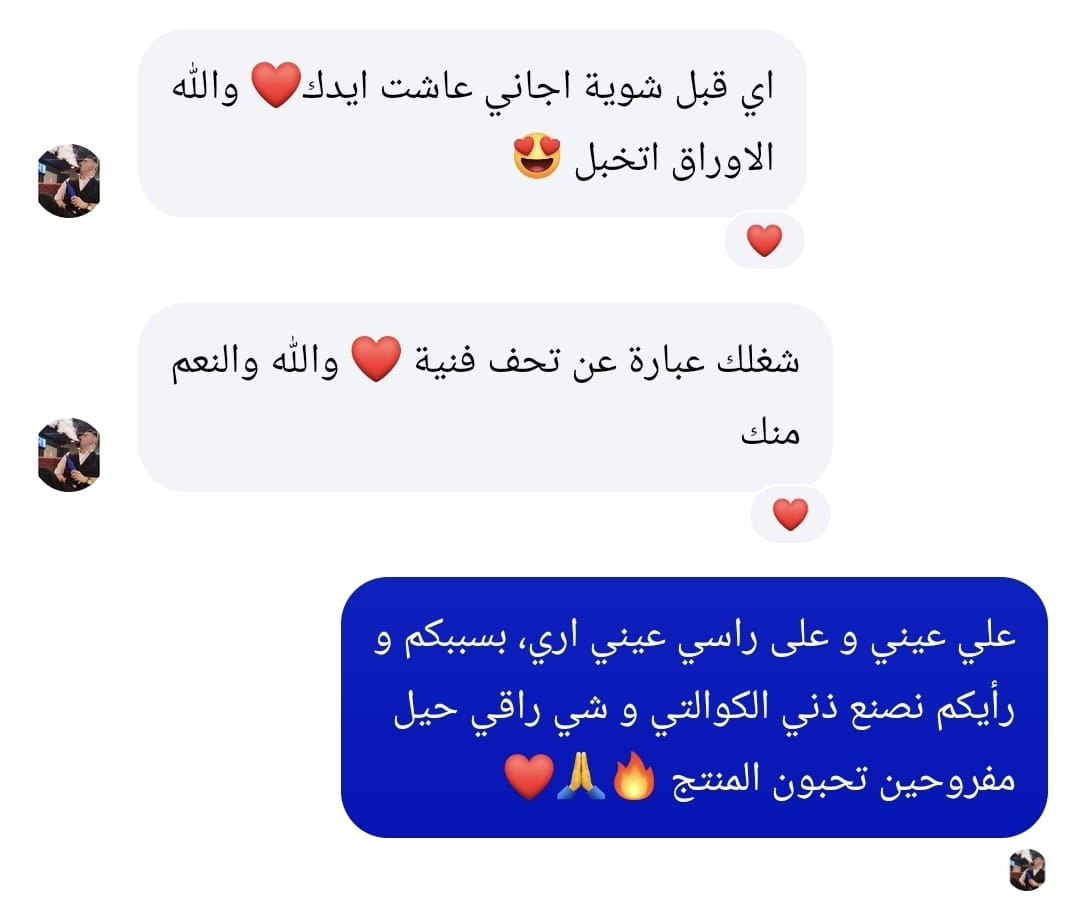
Task: Tap the red heart emoji in blue message
Action: 529,776
